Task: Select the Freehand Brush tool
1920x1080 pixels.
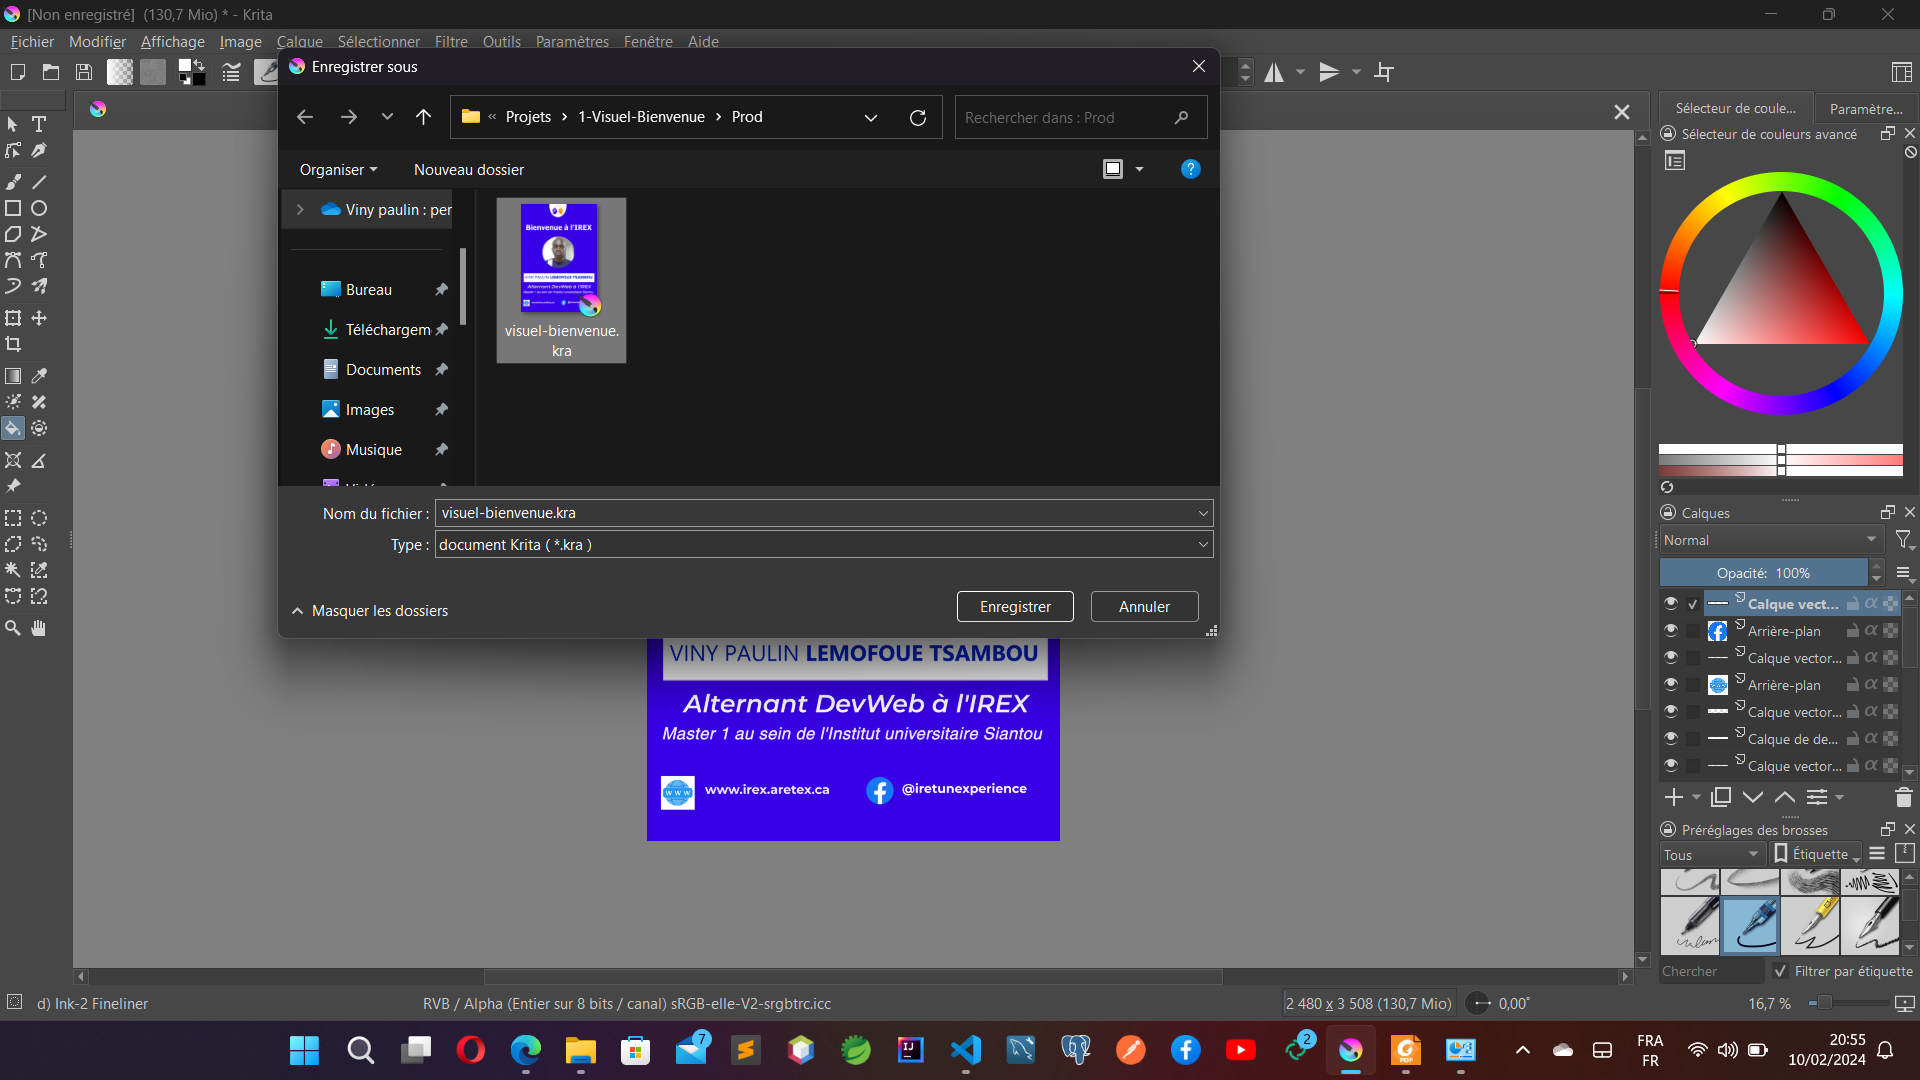Action: (x=13, y=182)
